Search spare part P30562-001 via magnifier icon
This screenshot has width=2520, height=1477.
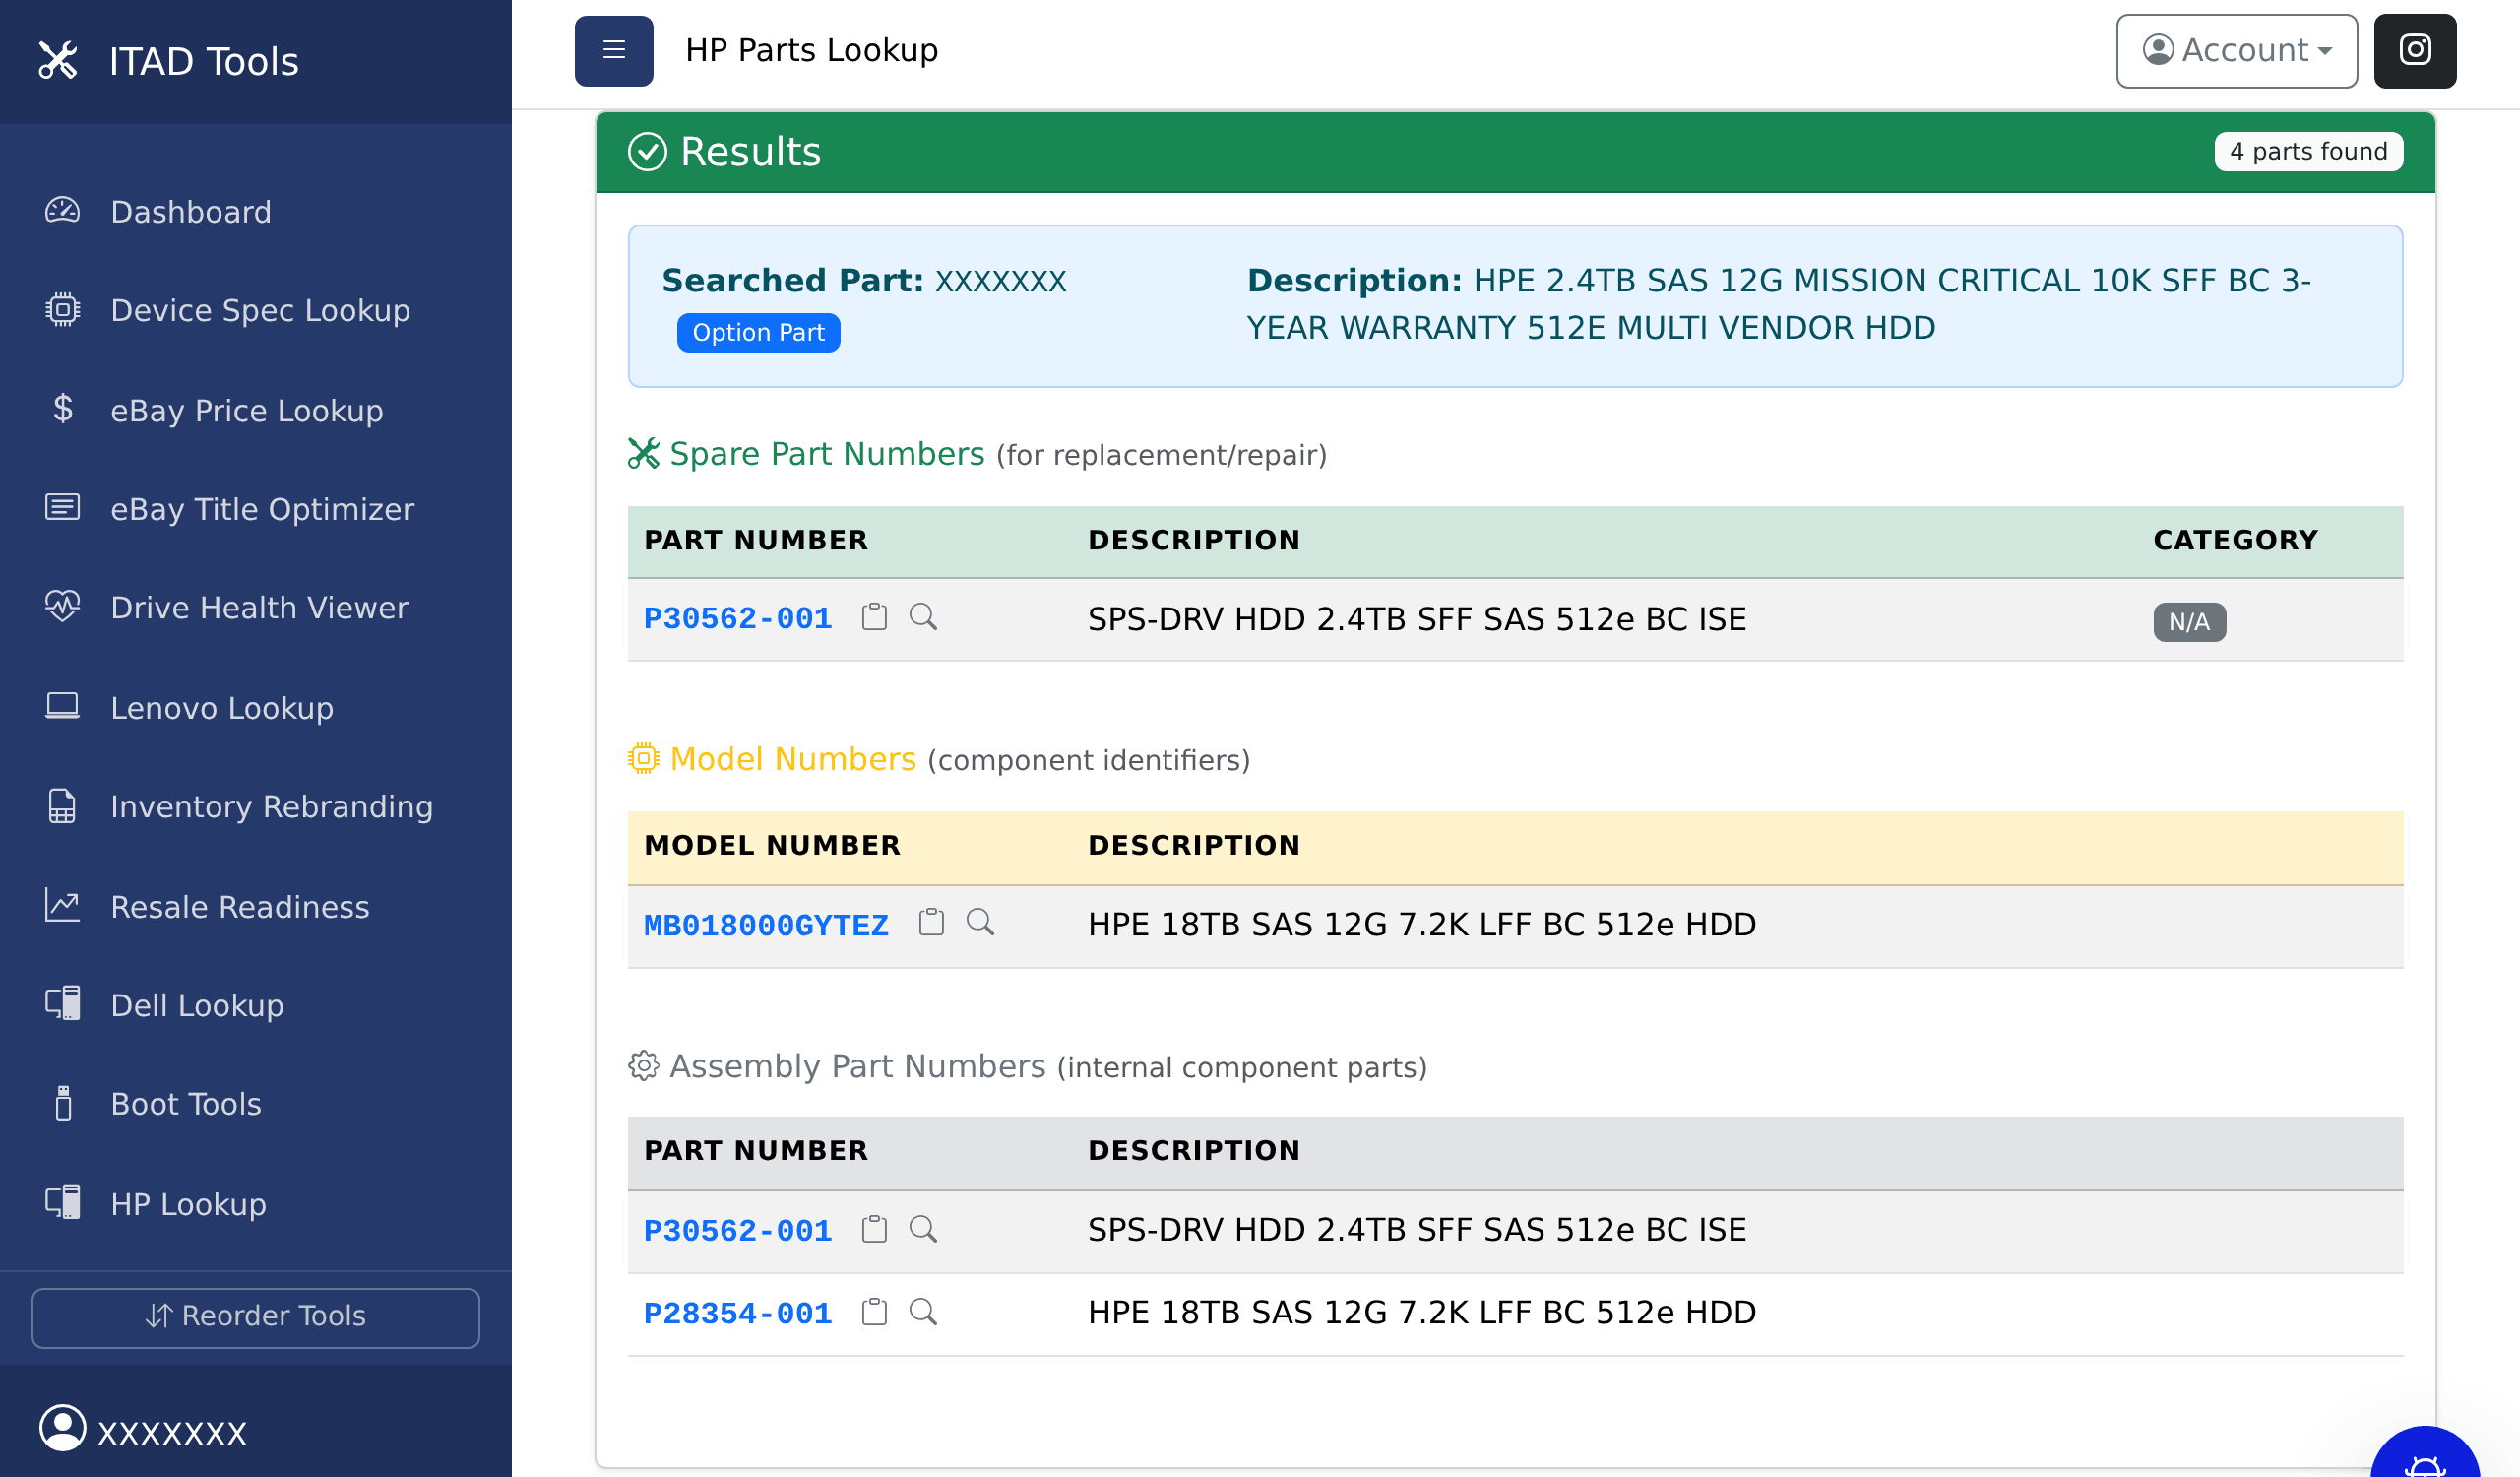pos(923,617)
